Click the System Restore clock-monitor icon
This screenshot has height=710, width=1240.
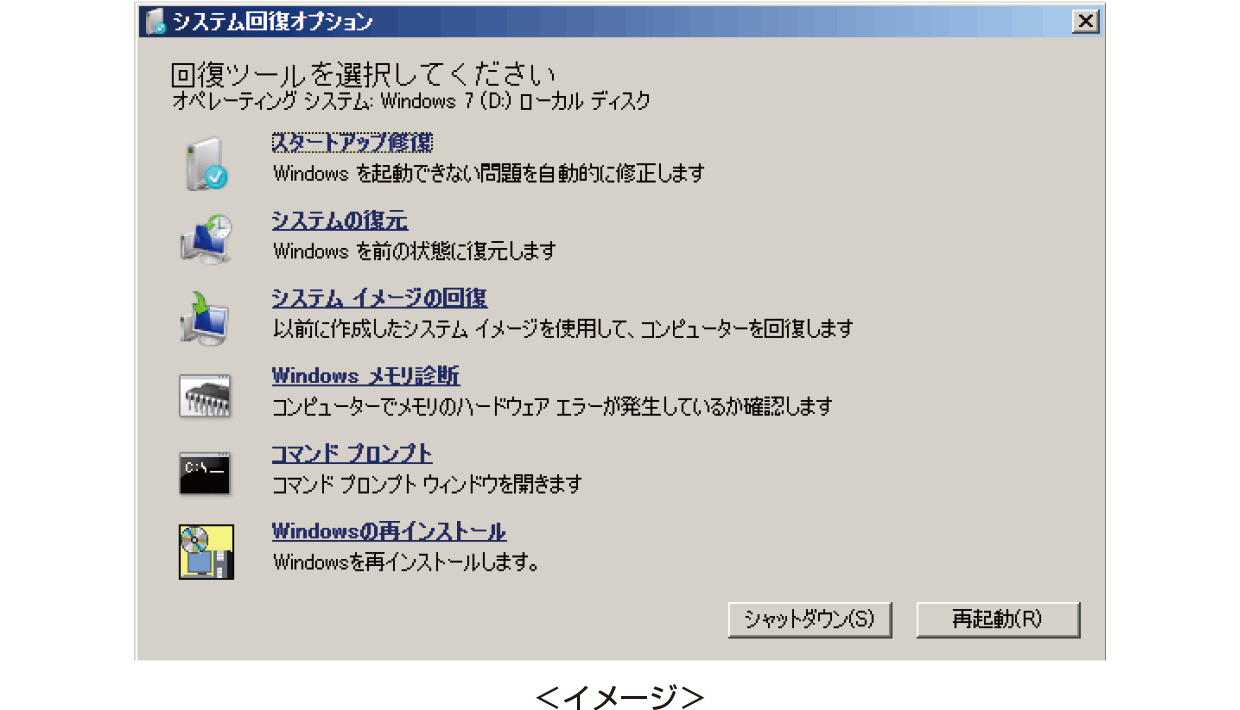206,239
